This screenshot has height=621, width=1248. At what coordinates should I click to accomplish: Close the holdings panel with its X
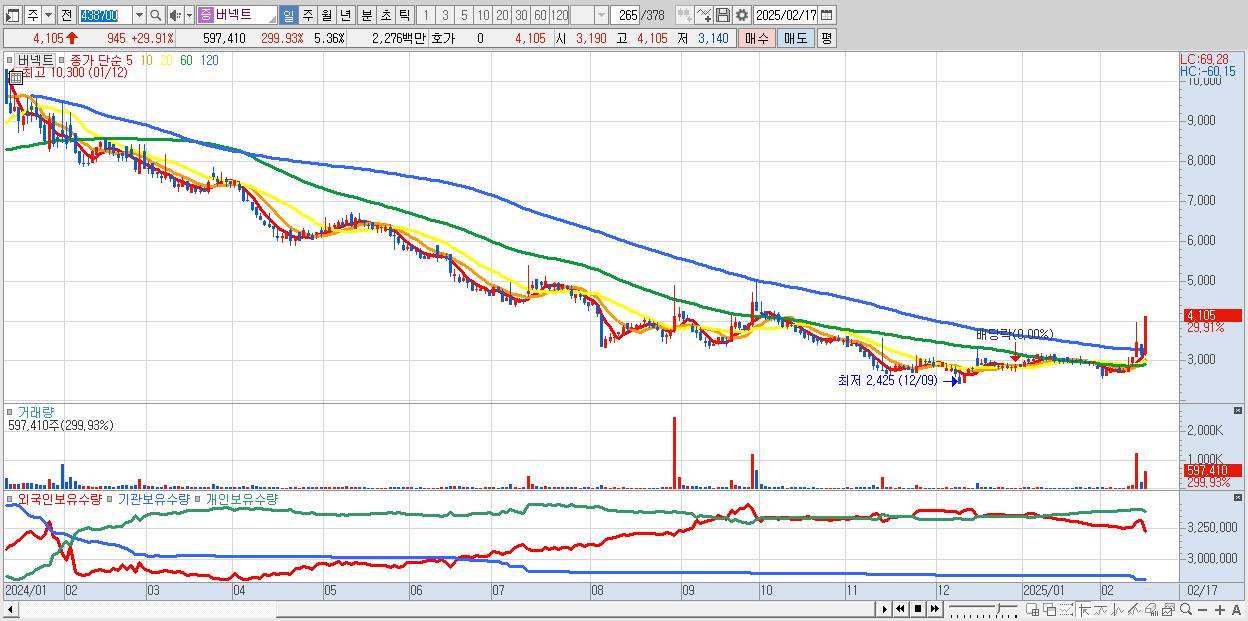(x=1239, y=497)
